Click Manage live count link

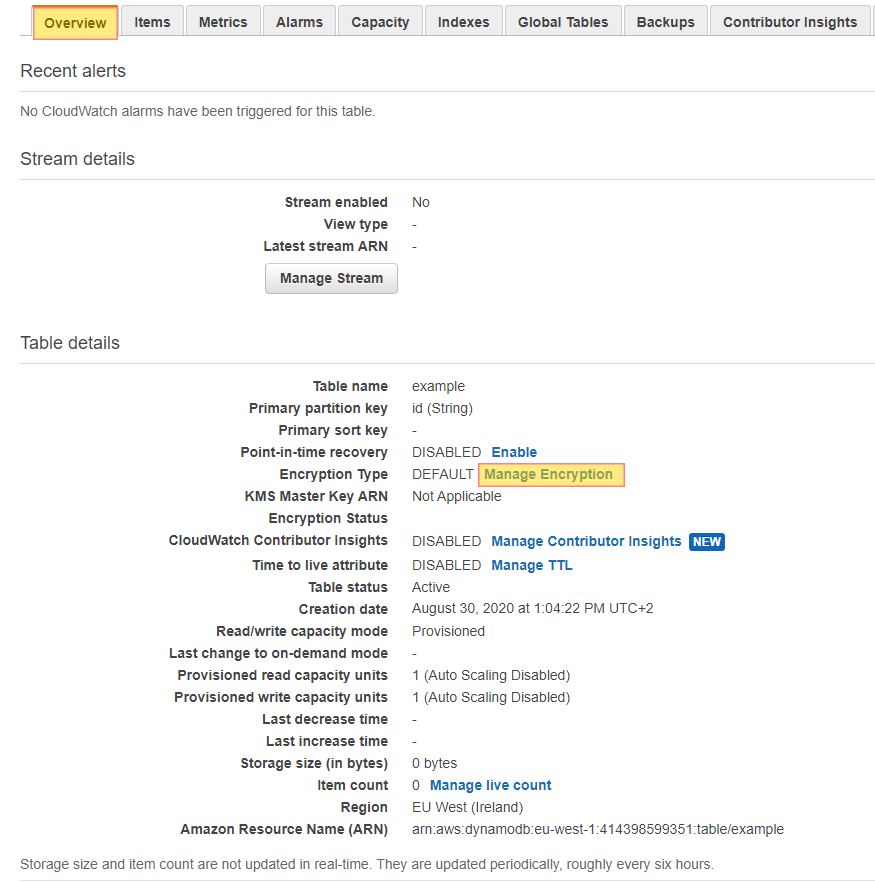coord(490,785)
